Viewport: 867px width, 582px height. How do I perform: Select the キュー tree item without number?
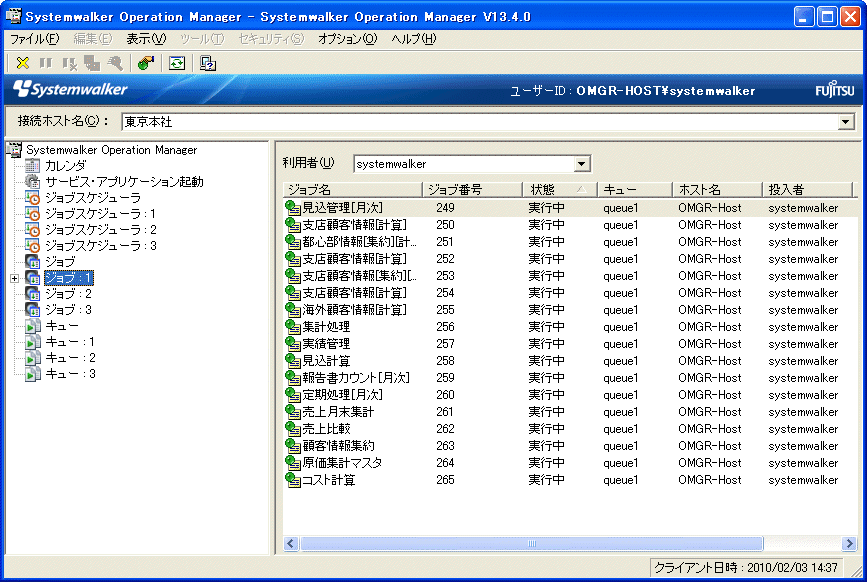62,326
